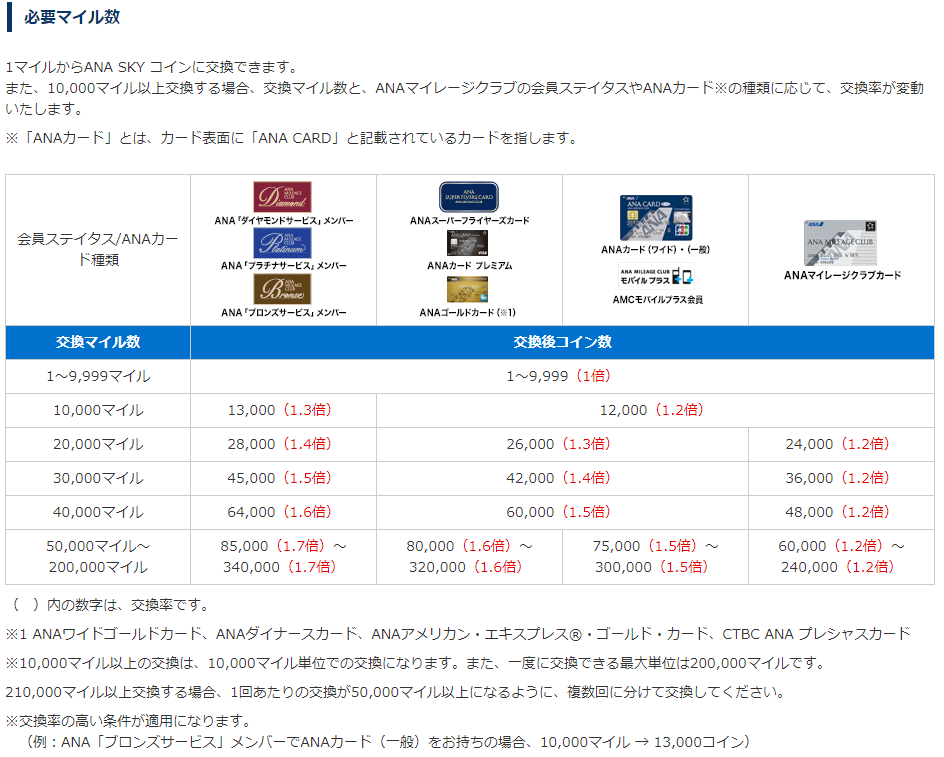
Task: Click the 340,000 (1.7倍) value
Action: pos(279,567)
